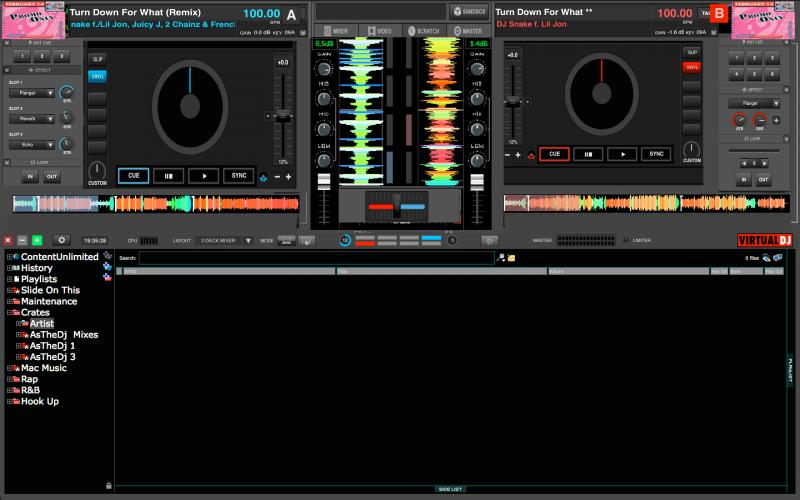Switch to the MIXER tab
The image size is (800, 500).
coord(336,31)
